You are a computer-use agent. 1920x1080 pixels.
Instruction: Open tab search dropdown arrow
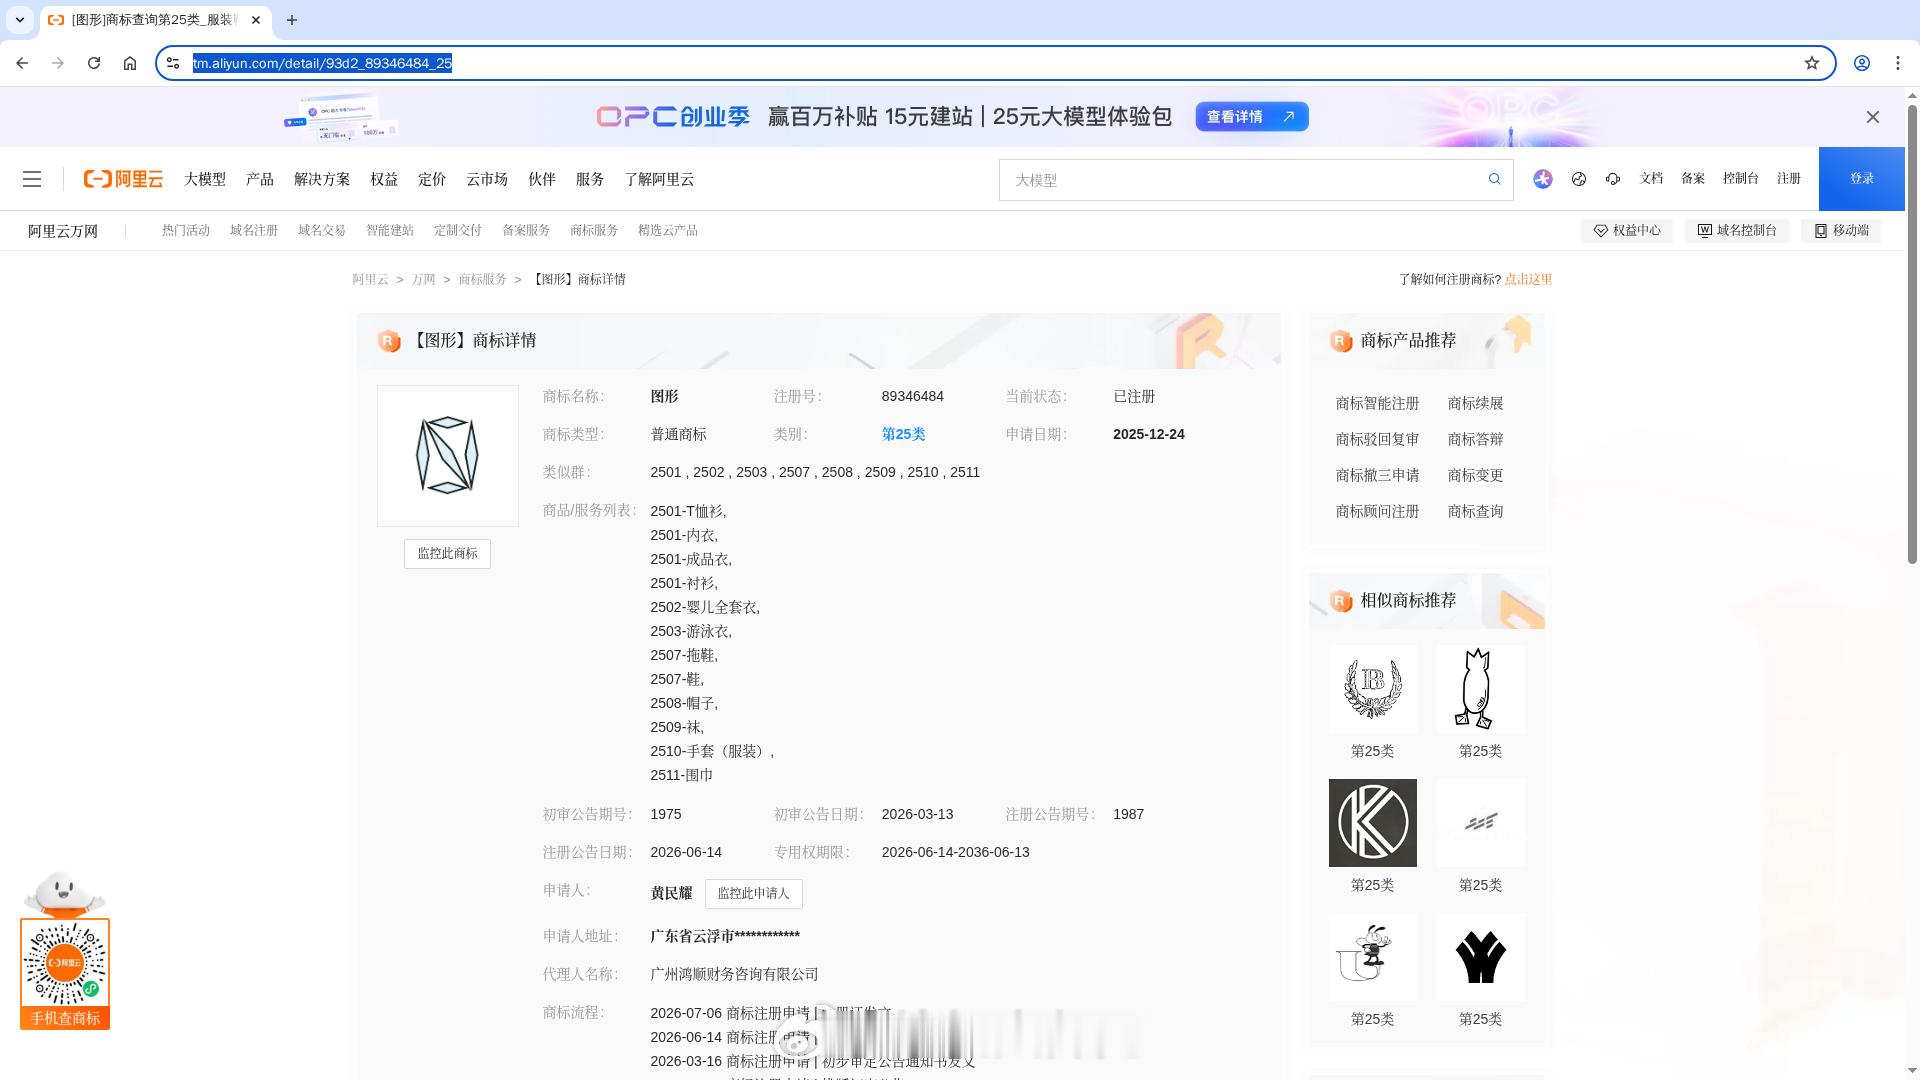(20, 20)
